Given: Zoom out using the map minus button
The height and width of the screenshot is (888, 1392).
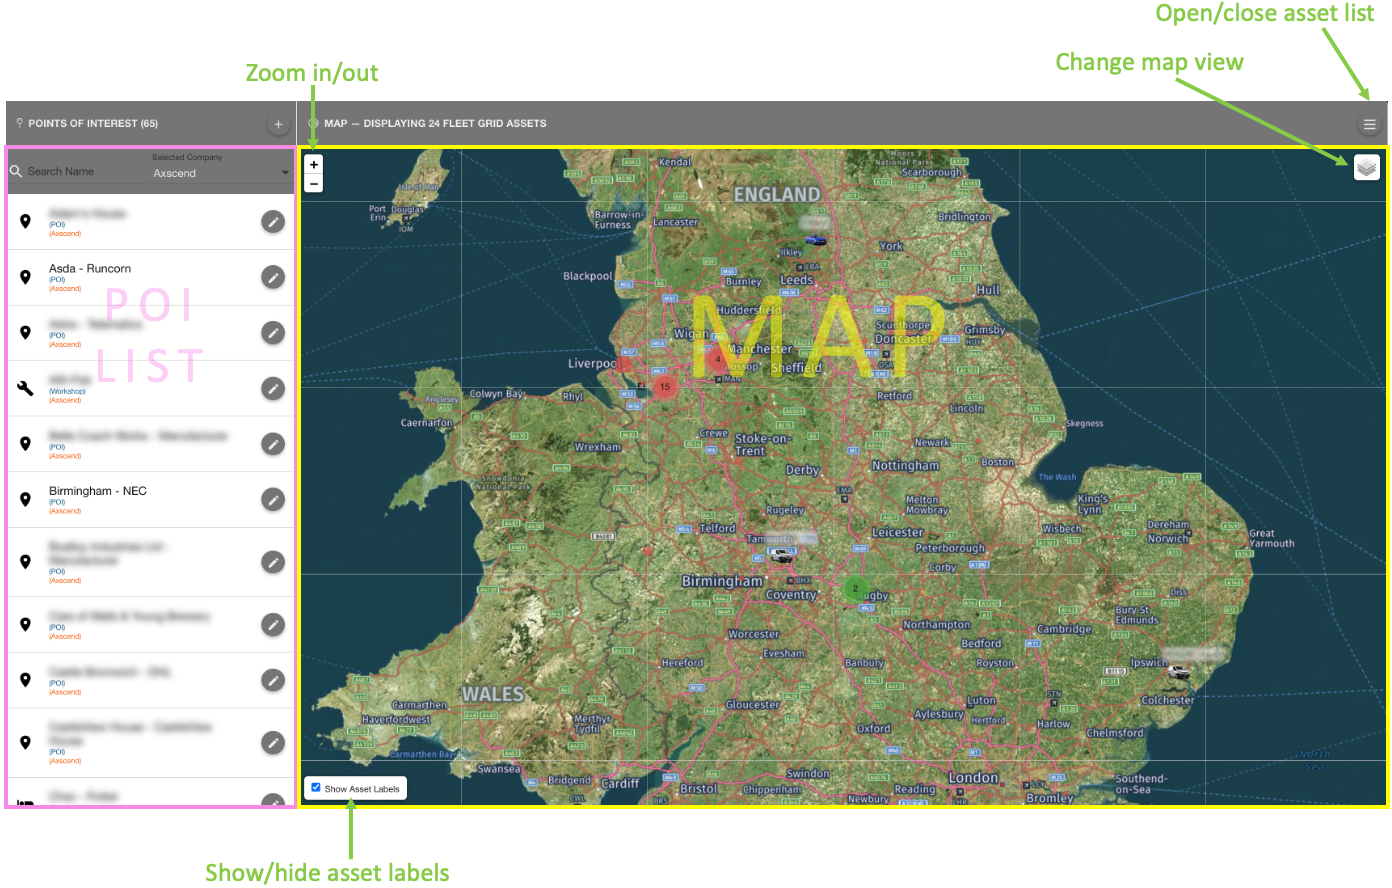Looking at the screenshot, I should tap(313, 184).
